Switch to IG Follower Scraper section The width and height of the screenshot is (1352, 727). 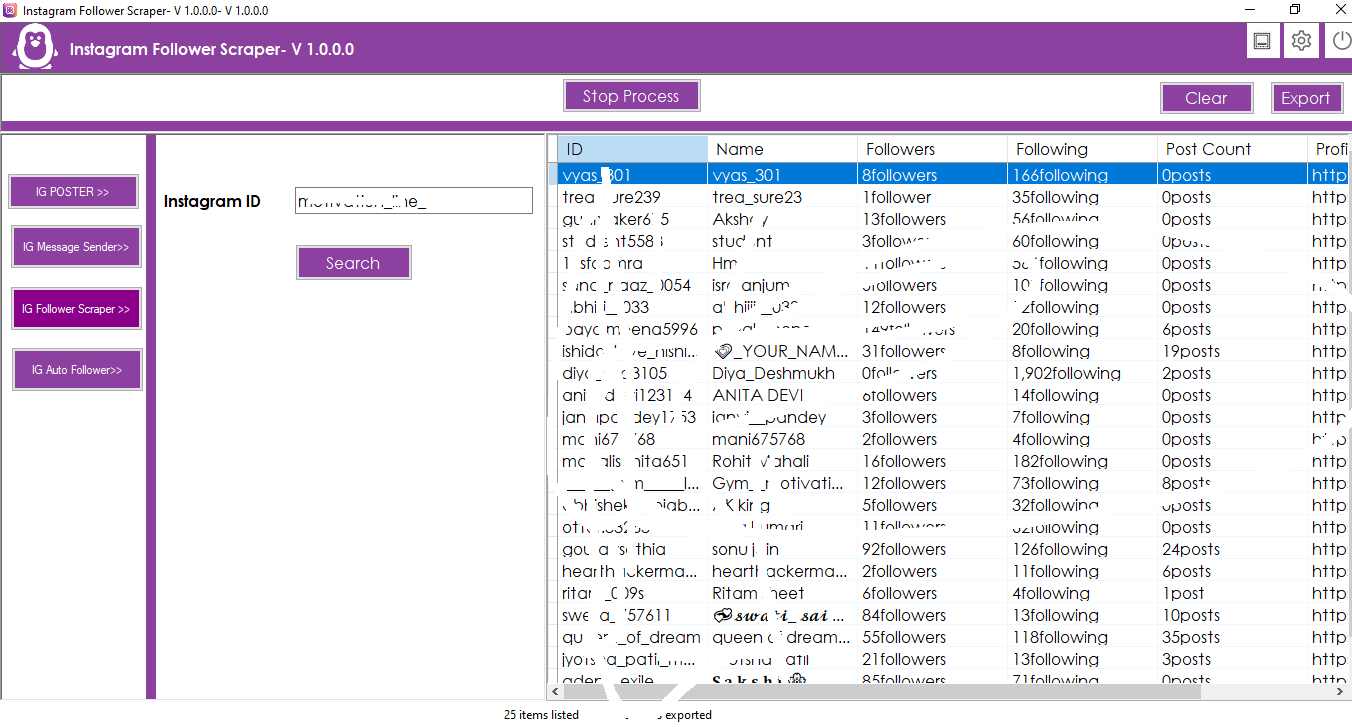pos(76,309)
